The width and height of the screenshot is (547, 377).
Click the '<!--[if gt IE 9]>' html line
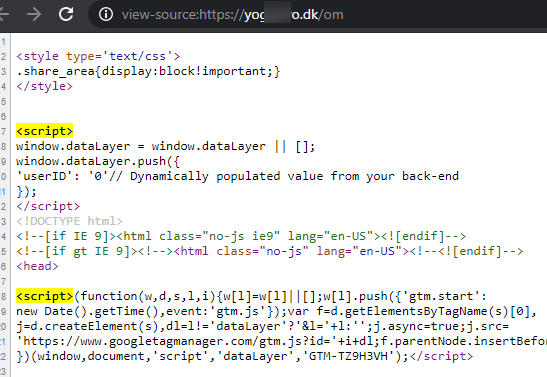(270, 251)
